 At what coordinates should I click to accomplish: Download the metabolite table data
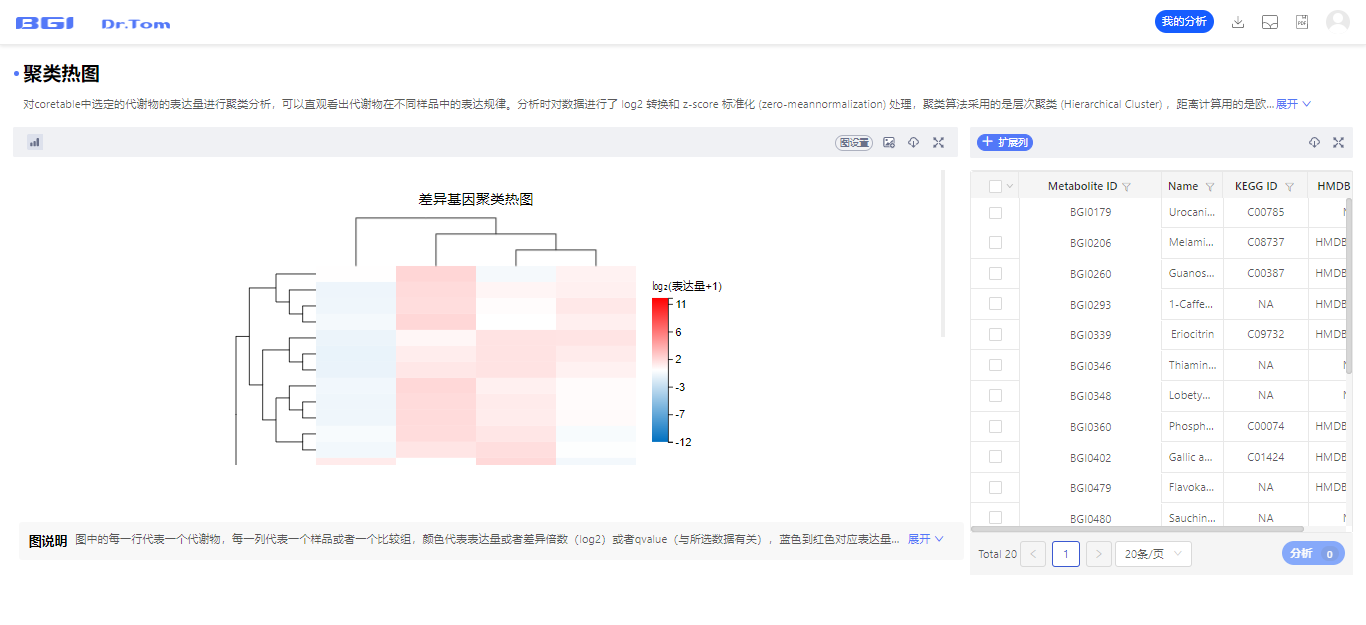[1314, 143]
